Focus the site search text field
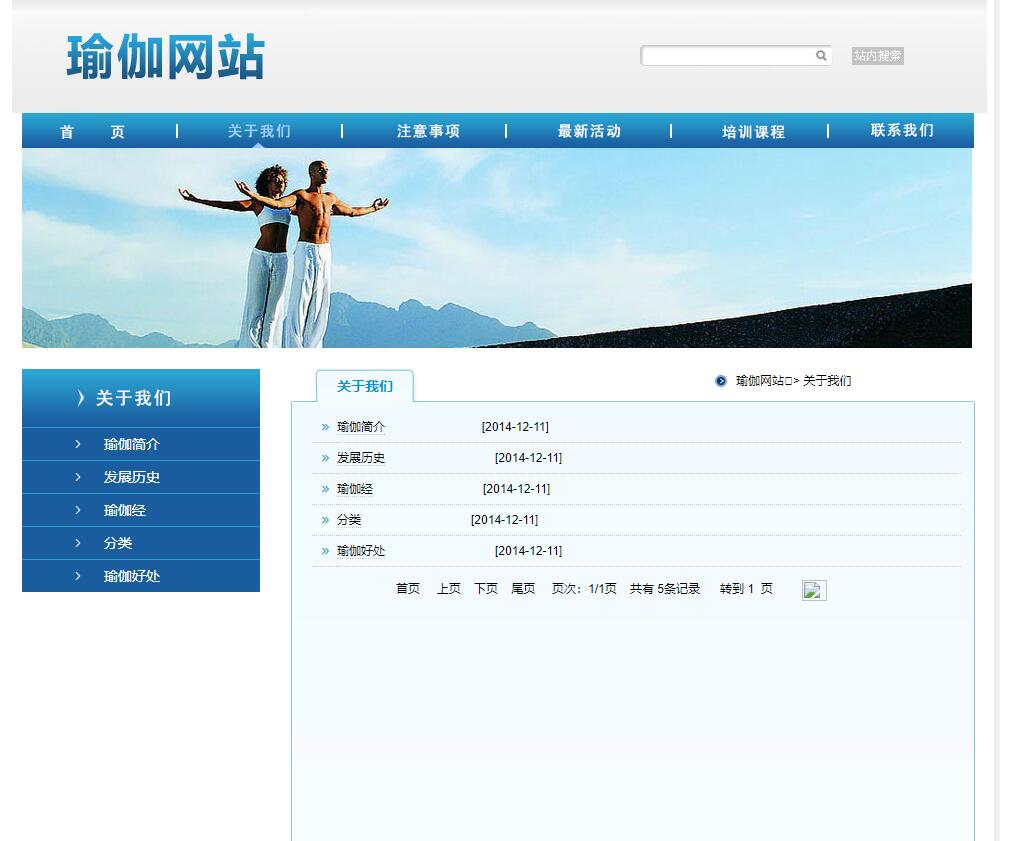1016x841 pixels. (728, 56)
